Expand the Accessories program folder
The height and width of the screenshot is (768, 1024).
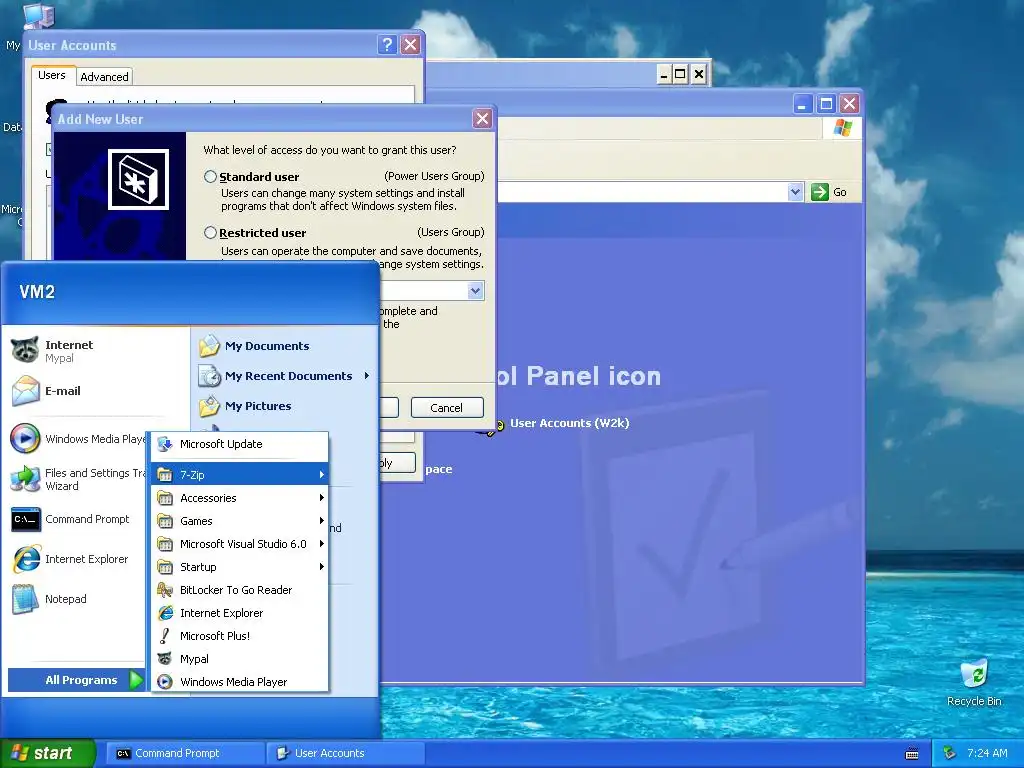coord(240,498)
